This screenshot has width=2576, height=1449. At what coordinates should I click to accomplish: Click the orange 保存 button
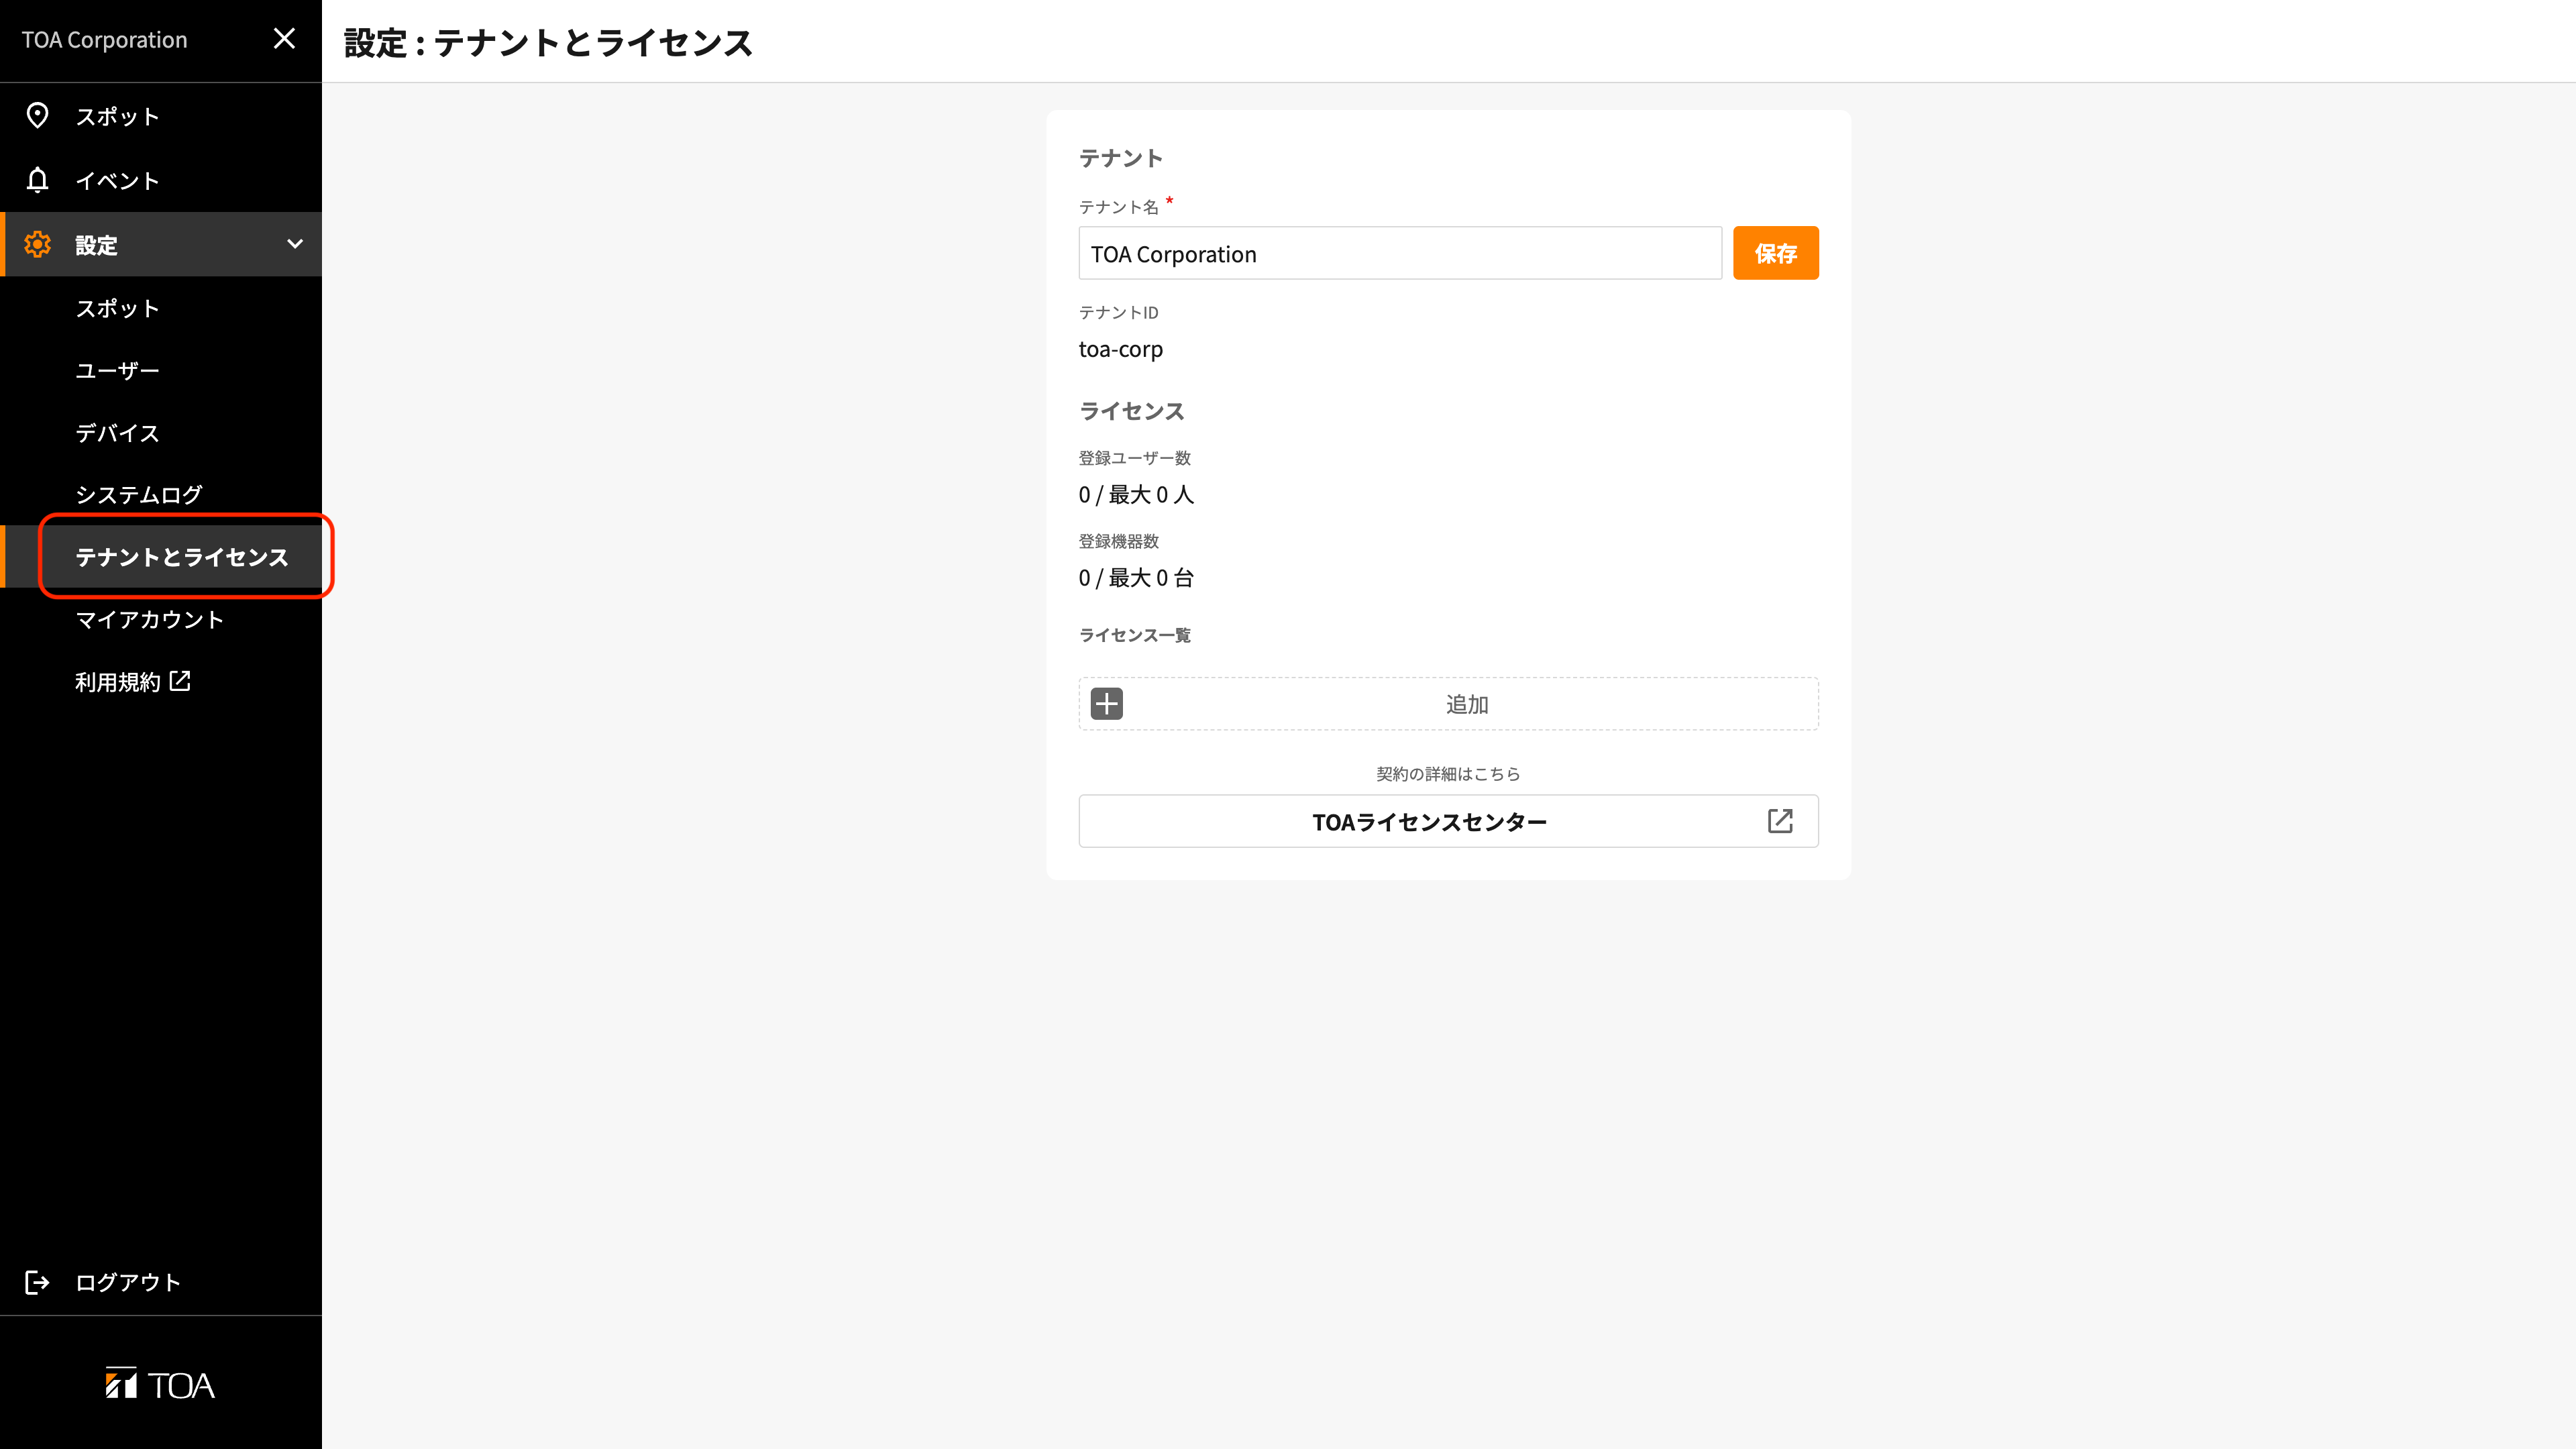(x=1775, y=253)
